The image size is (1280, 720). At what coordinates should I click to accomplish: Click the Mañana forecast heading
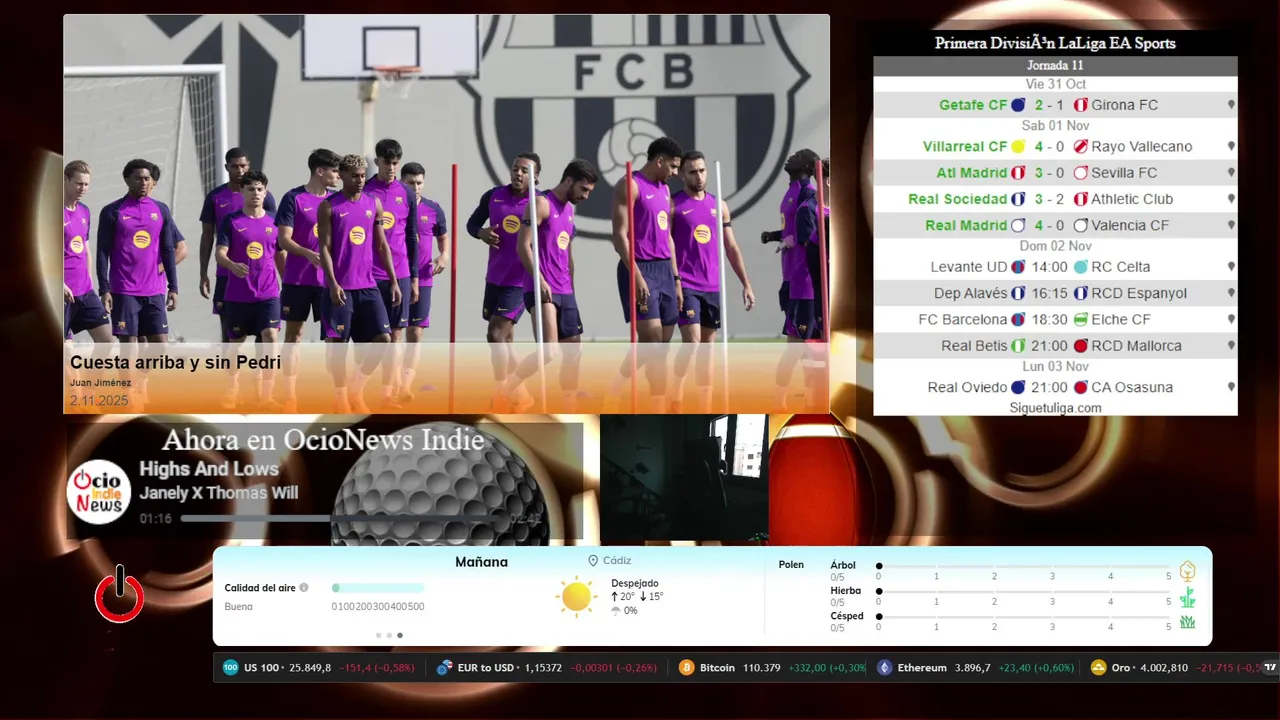481,562
